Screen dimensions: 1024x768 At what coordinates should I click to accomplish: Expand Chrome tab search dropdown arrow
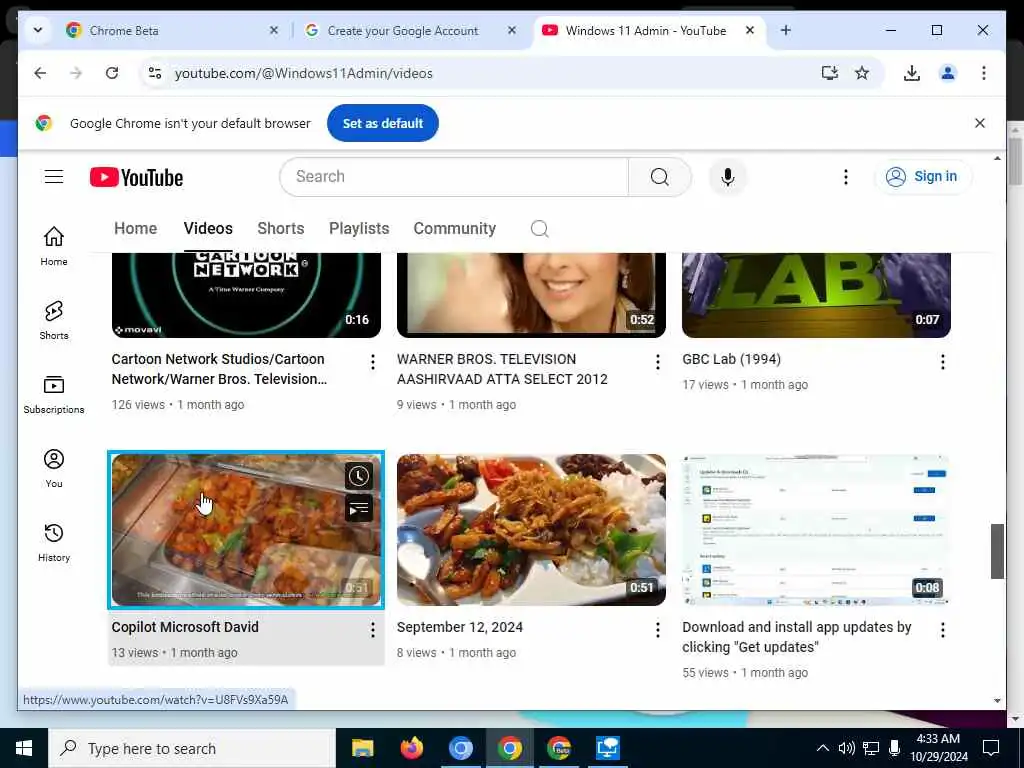pyautogui.click(x=38, y=30)
